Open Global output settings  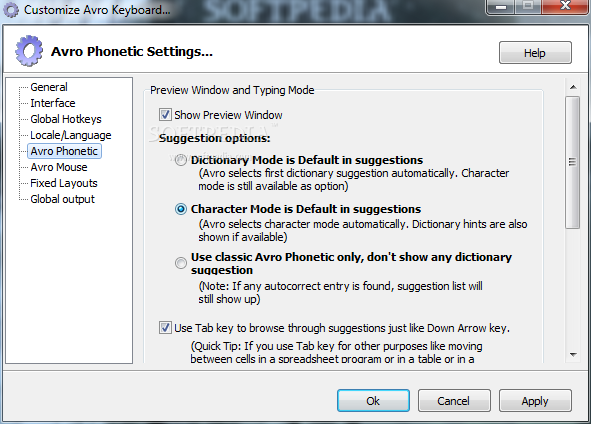[x=62, y=199]
